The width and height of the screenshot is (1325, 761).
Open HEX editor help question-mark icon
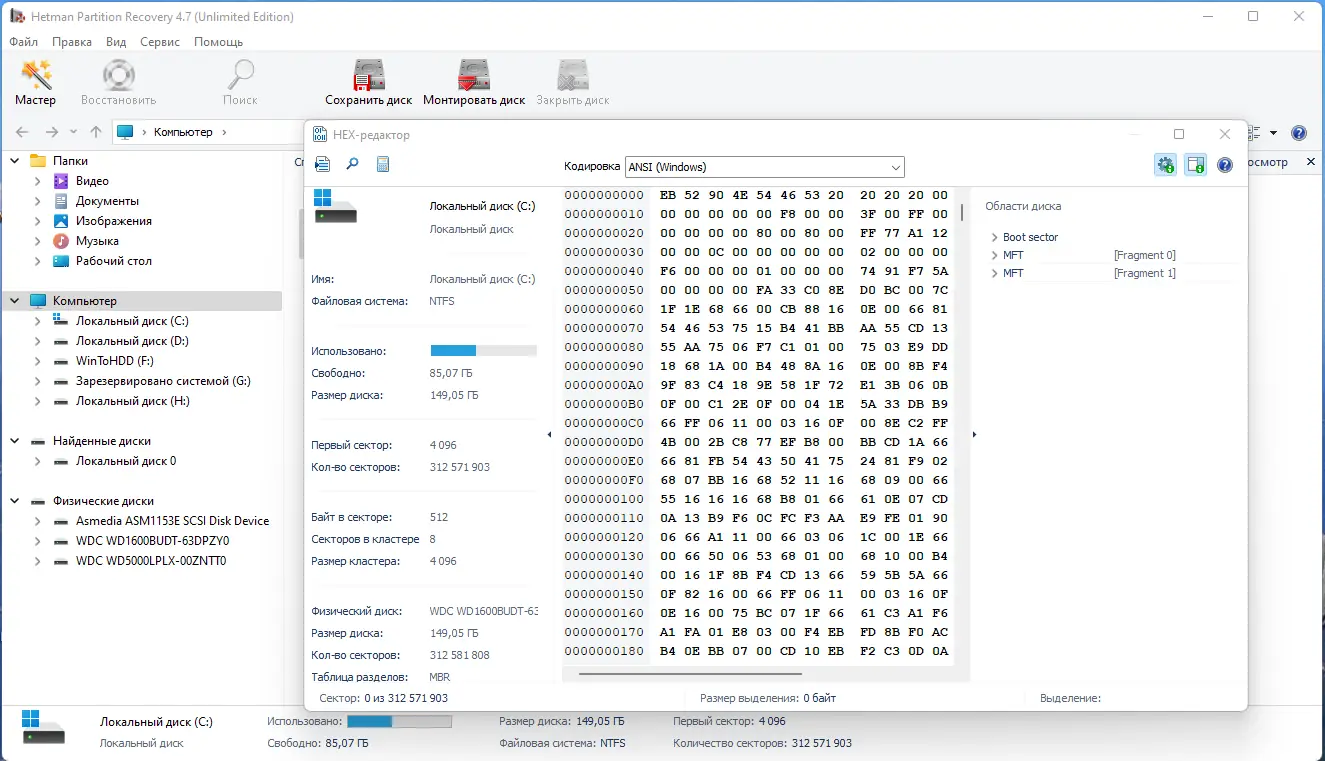(1225, 165)
